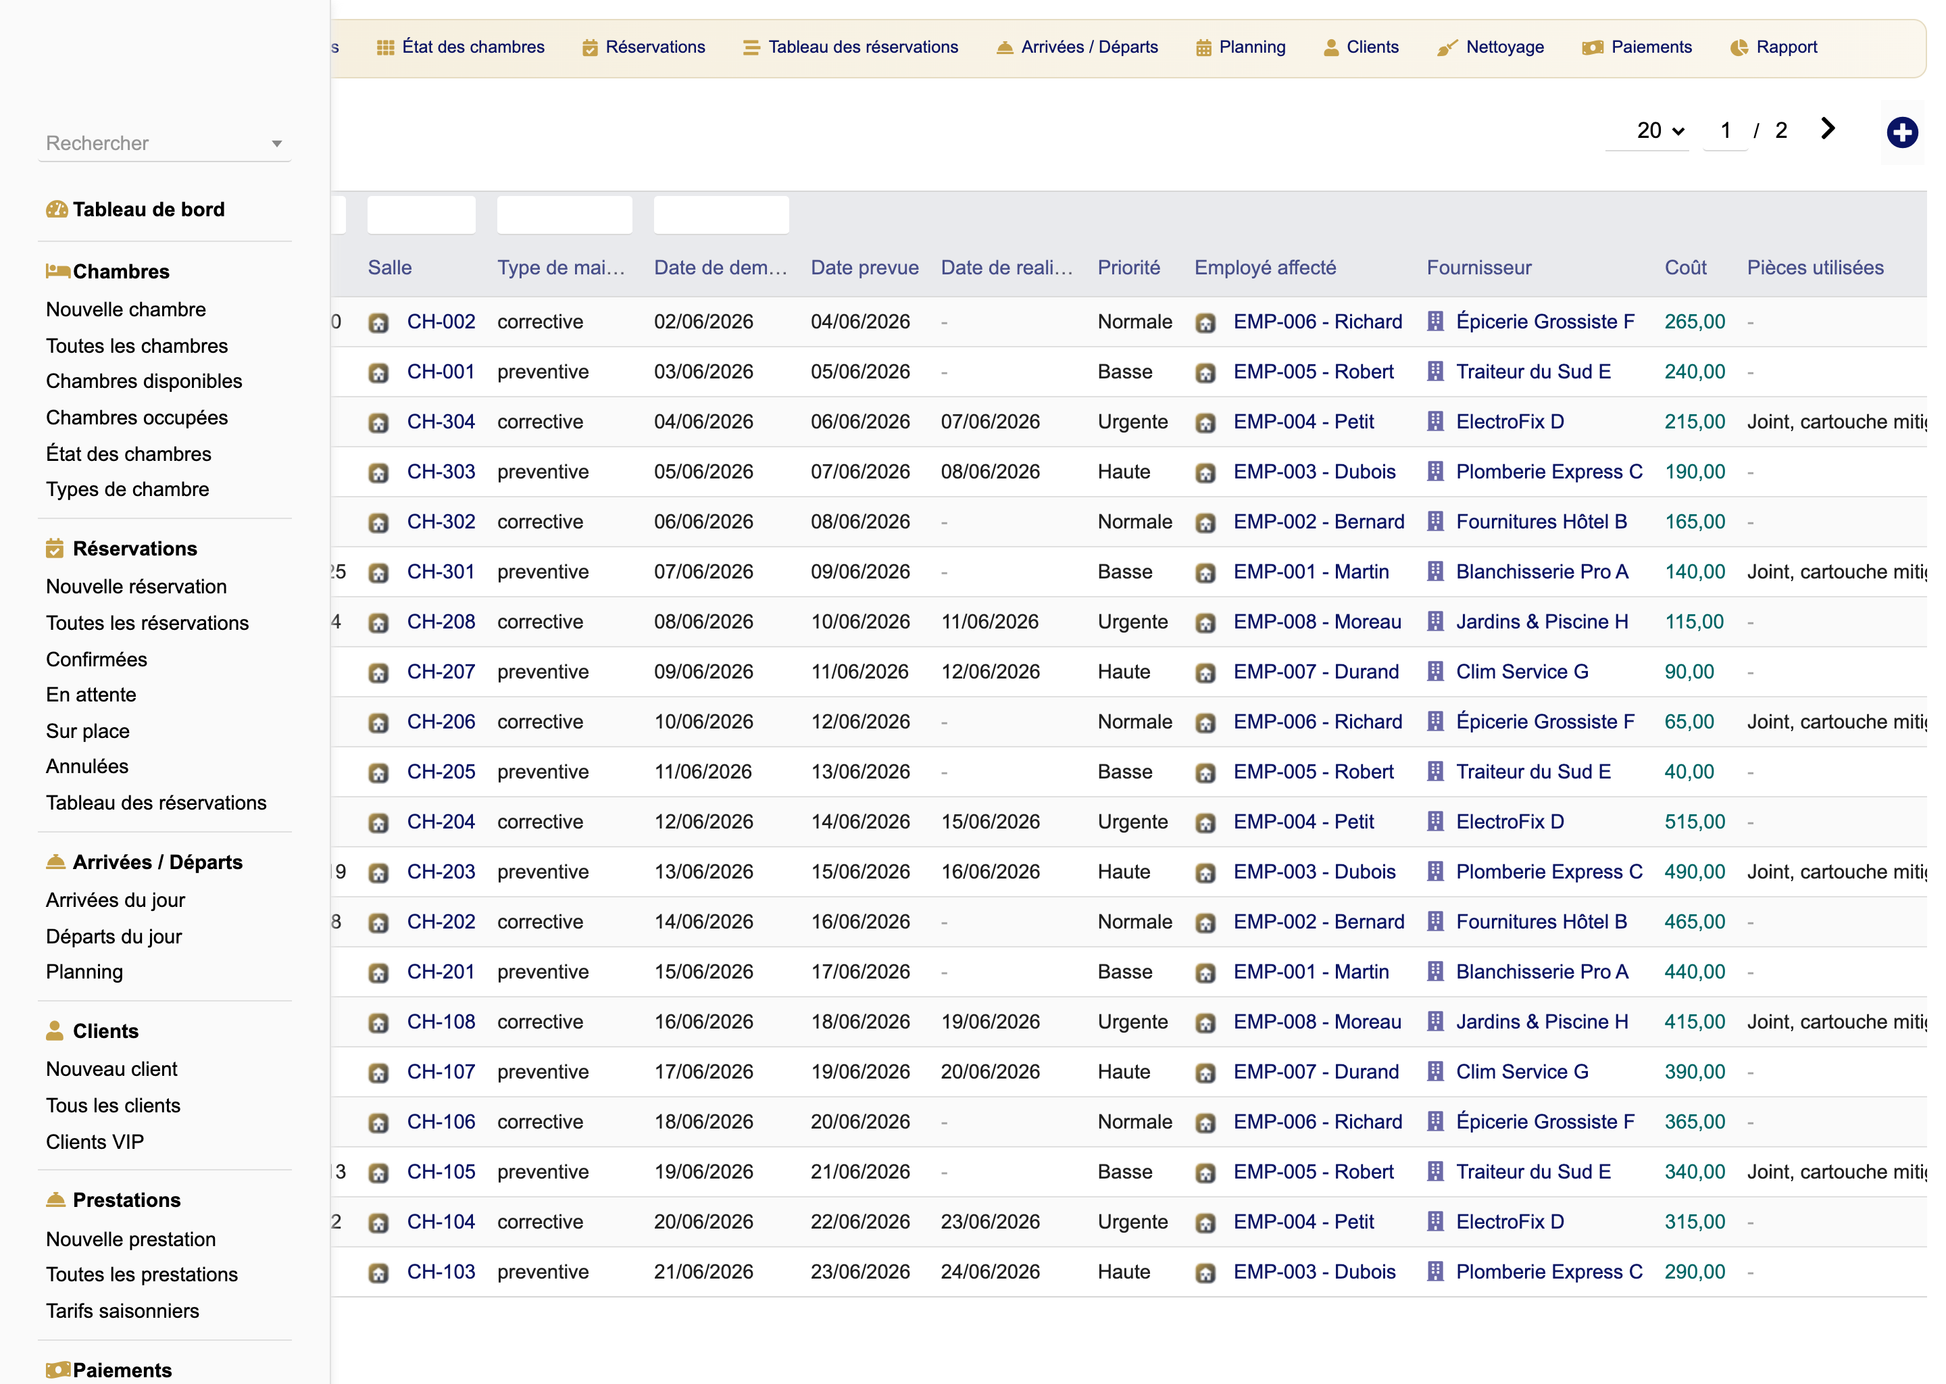1946x1384 pixels.
Task: Click the room icon beside CH-103
Action: coord(378,1273)
